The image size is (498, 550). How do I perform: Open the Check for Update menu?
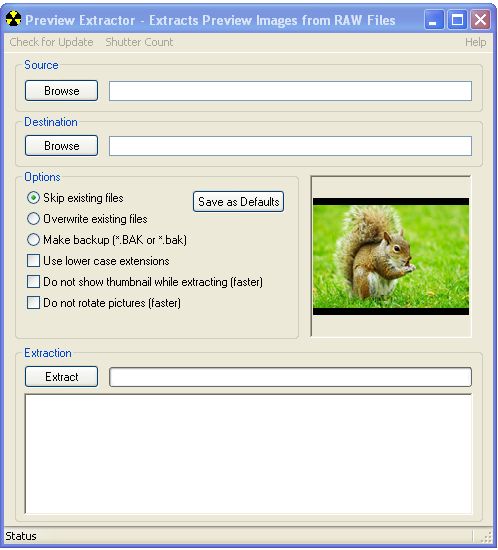[51, 42]
